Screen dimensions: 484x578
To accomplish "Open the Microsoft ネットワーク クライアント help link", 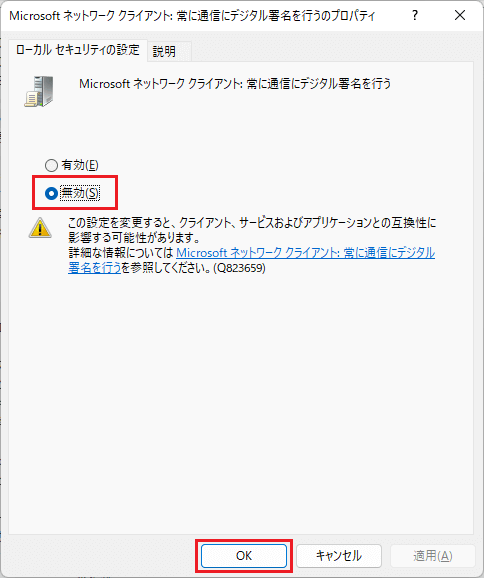I will click(306, 253).
